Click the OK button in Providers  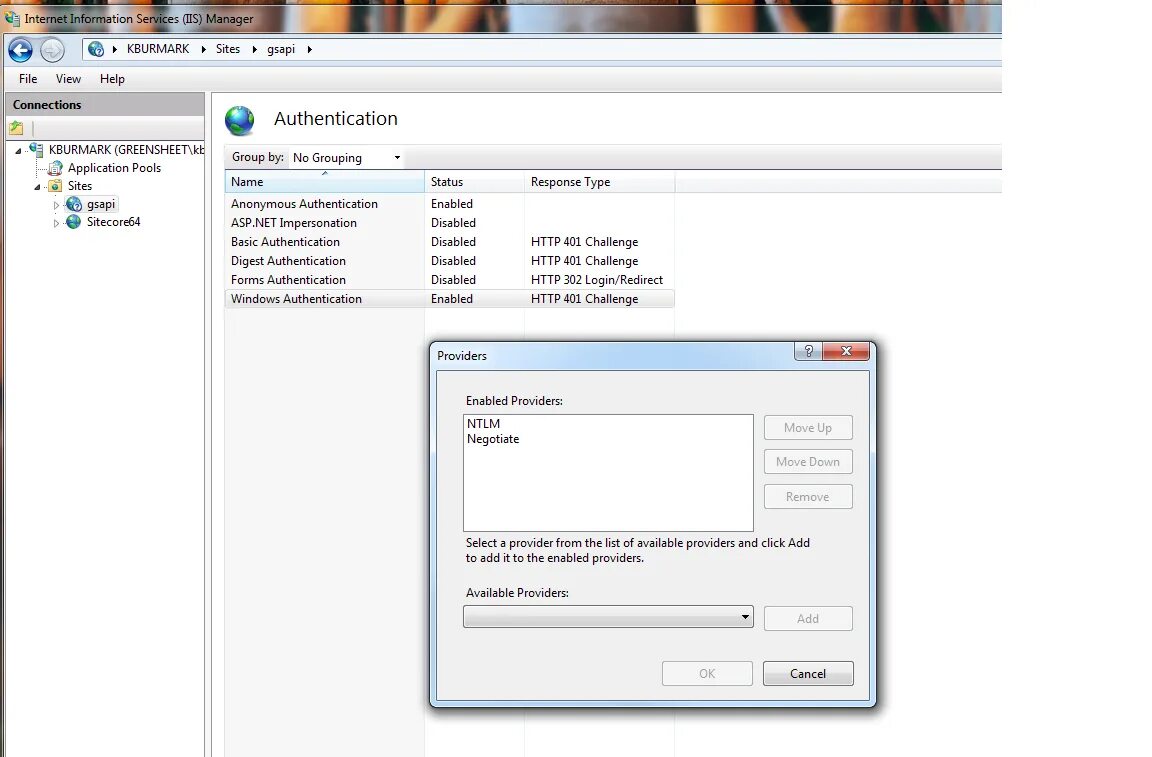coord(707,673)
